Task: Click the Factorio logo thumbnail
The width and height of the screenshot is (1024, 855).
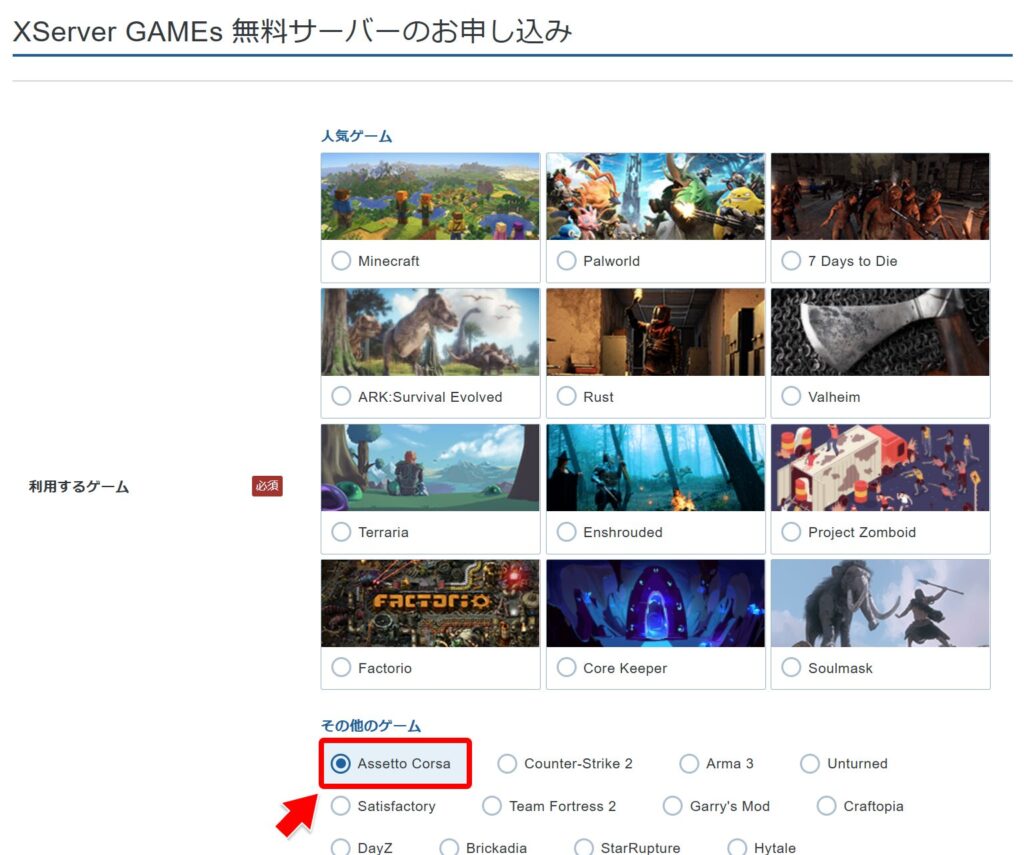Action: [x=430, y=603]
